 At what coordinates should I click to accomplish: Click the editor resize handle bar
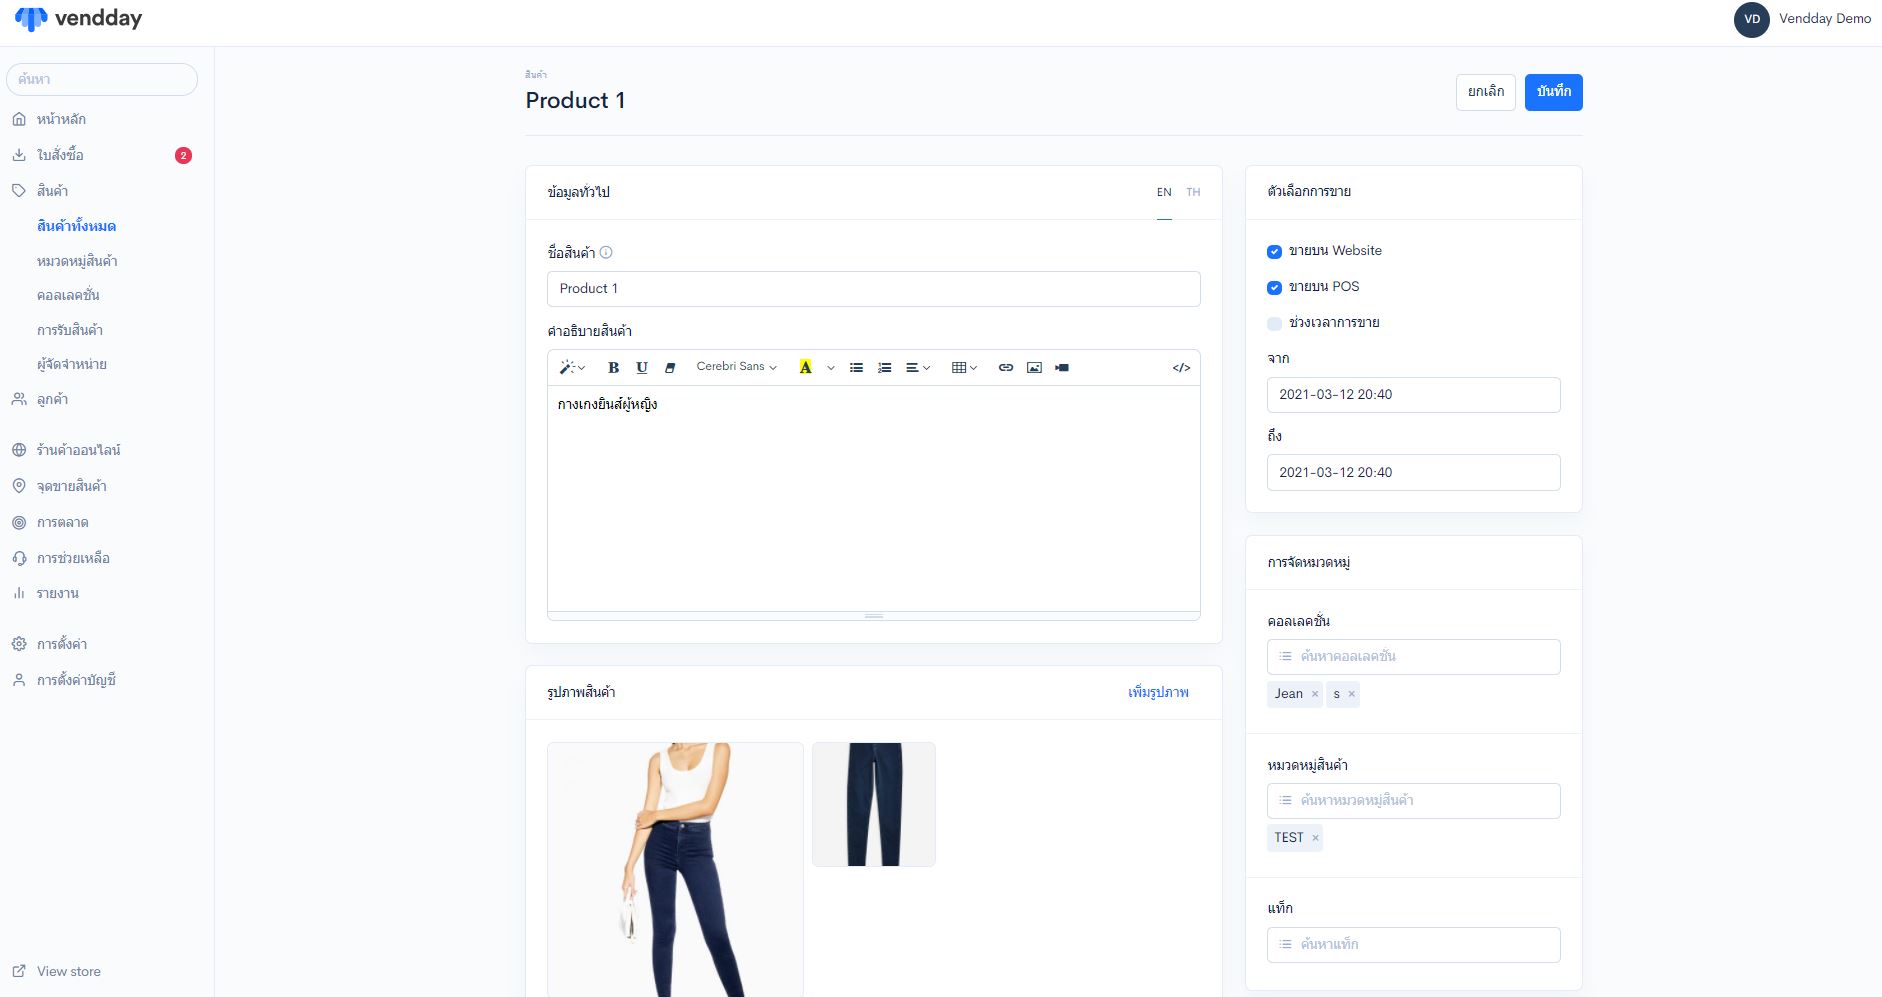tap(873, 616)
